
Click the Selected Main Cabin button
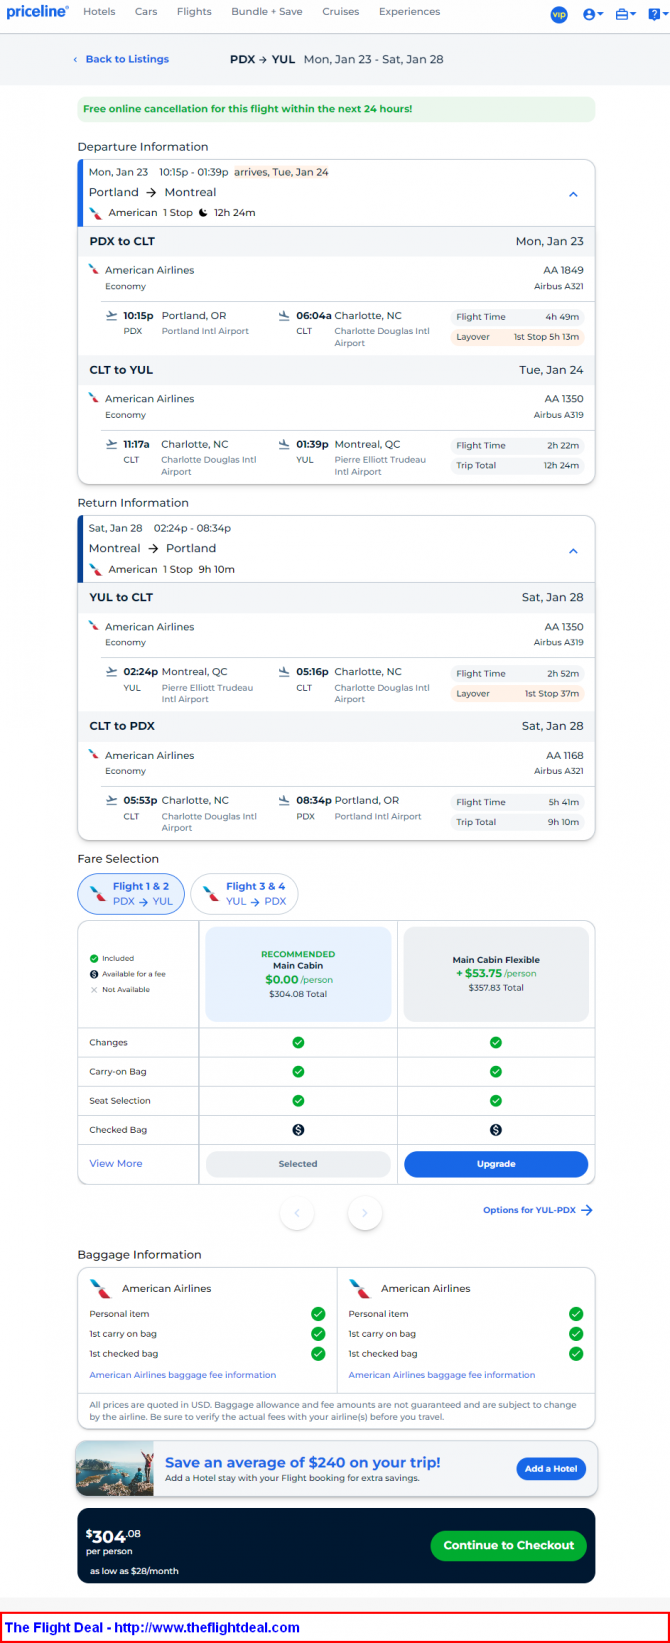[x=298, y=1164]
